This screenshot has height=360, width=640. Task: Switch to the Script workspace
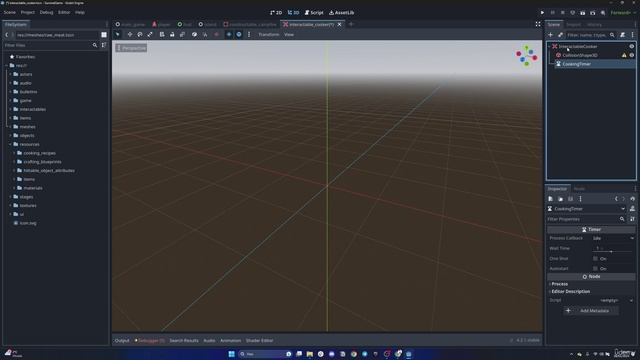coord(314,13)
